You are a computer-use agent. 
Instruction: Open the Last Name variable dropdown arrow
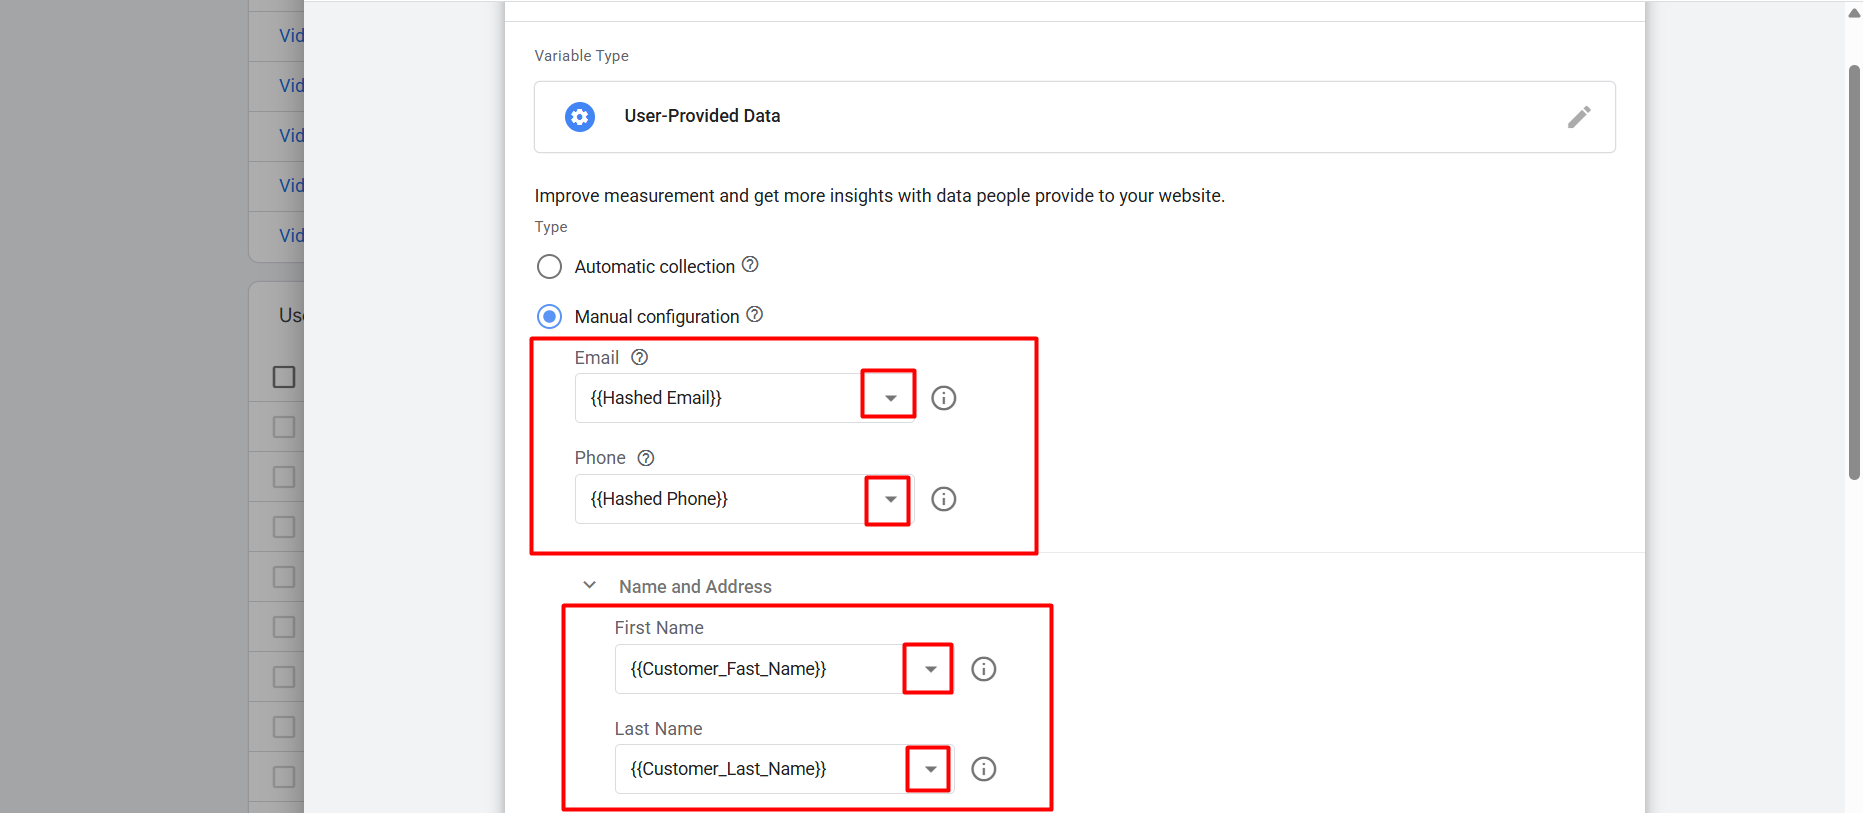[x=930, y=769]
